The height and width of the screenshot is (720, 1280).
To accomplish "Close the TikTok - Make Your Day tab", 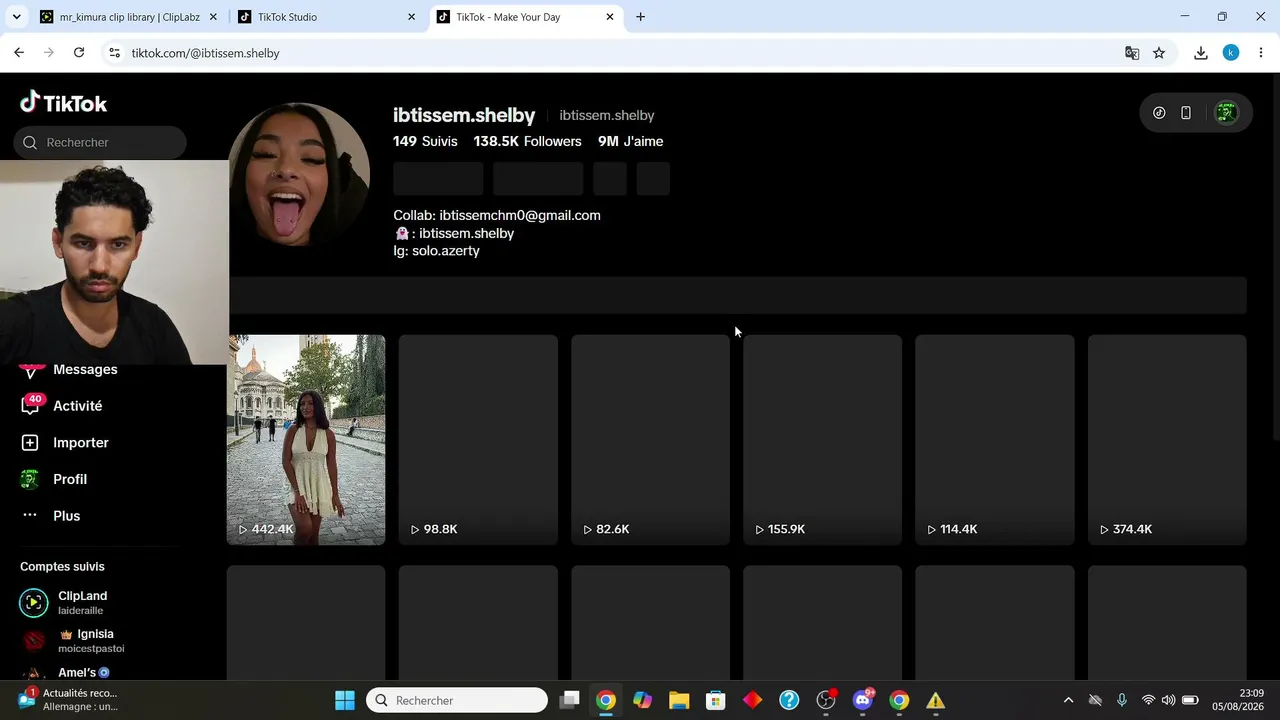I will 610,17.
